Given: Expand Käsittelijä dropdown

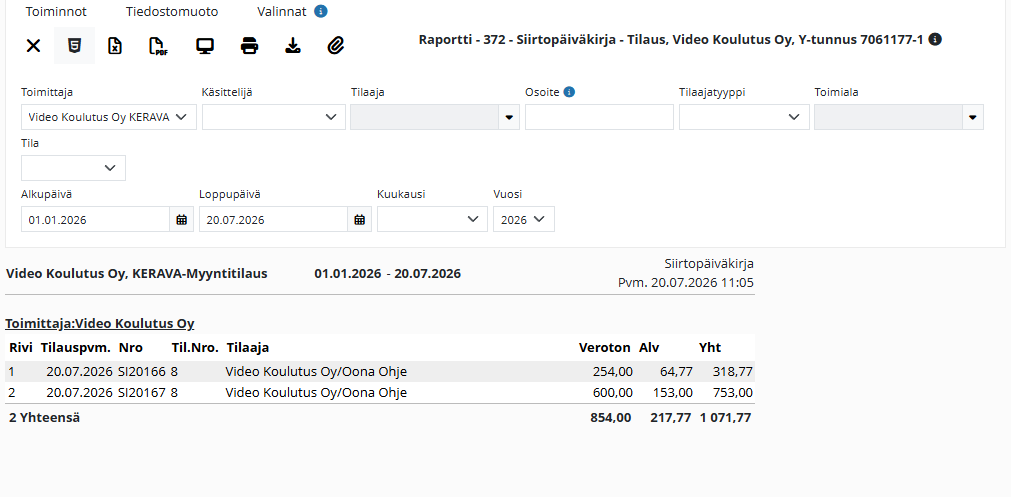Looking at the screenshot, I should tap(274, 117).
